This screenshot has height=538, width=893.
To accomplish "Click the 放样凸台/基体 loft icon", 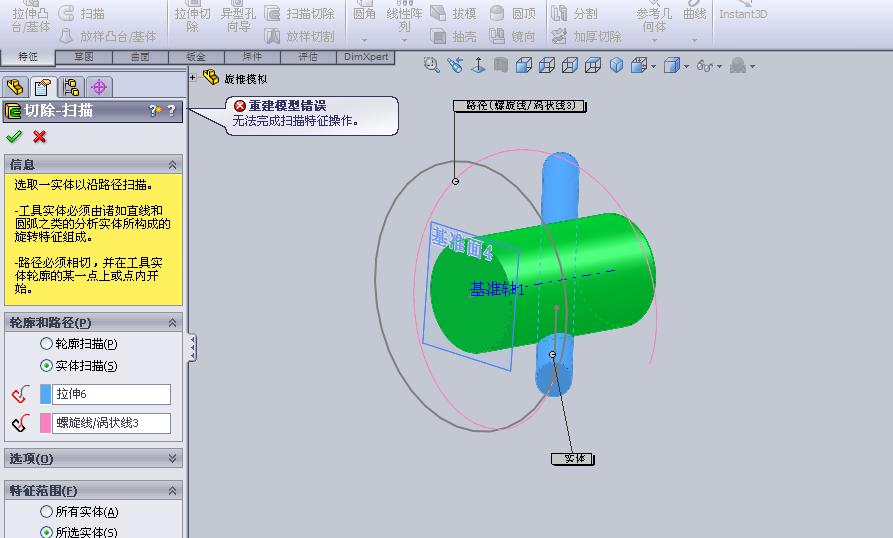I will coord(67,36).
